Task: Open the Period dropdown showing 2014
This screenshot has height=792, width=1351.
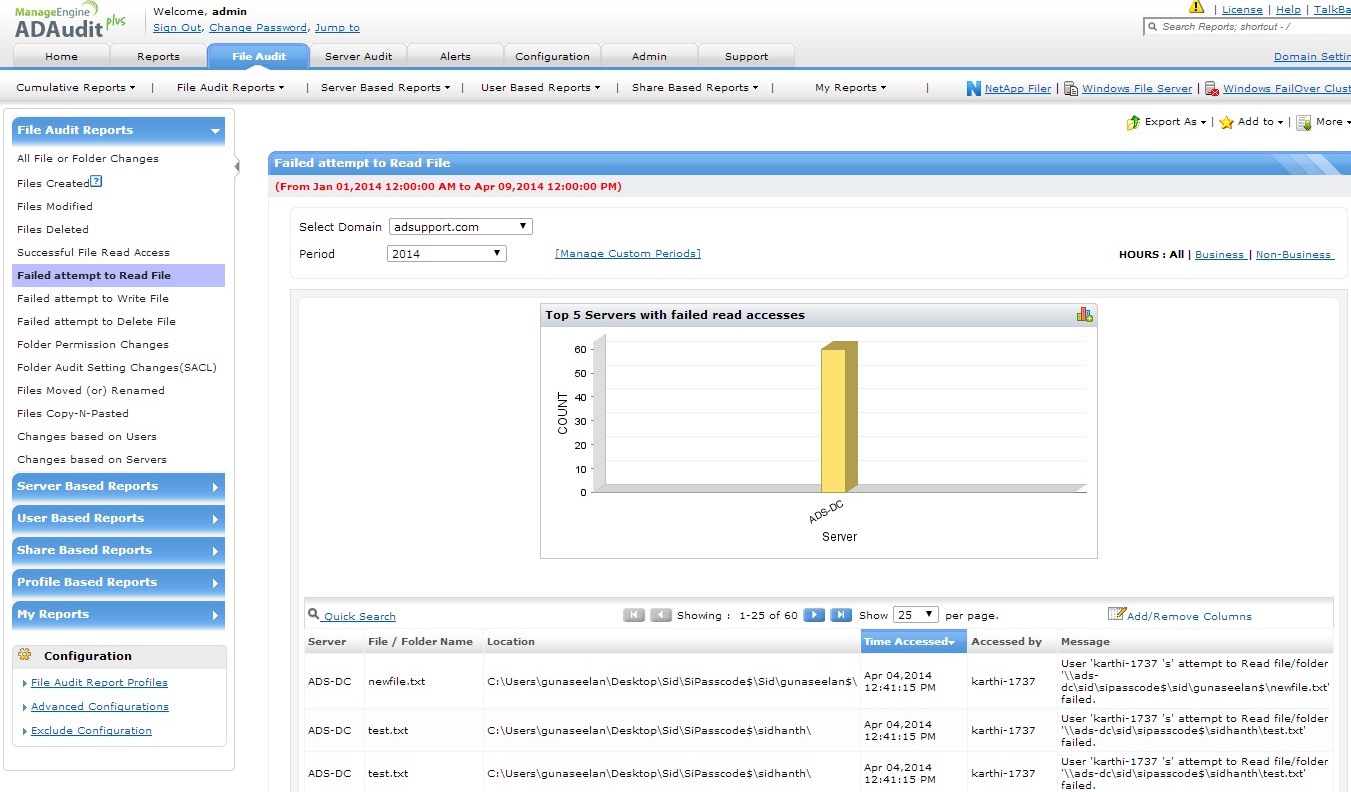Action: [x=446, y=253]
